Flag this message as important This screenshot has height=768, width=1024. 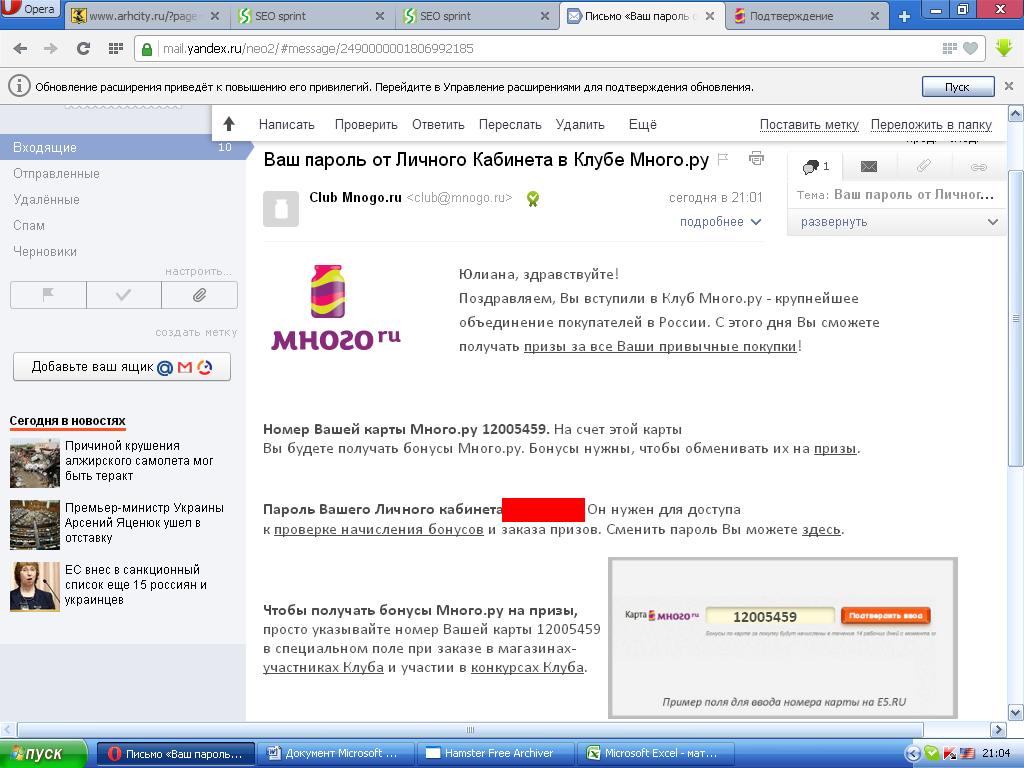723,159
